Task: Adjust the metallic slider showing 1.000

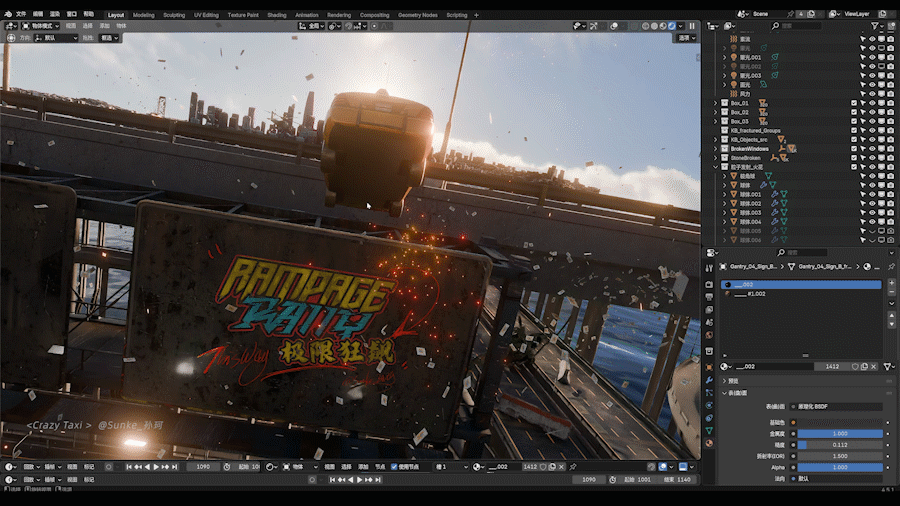Action: coord(840,434)
